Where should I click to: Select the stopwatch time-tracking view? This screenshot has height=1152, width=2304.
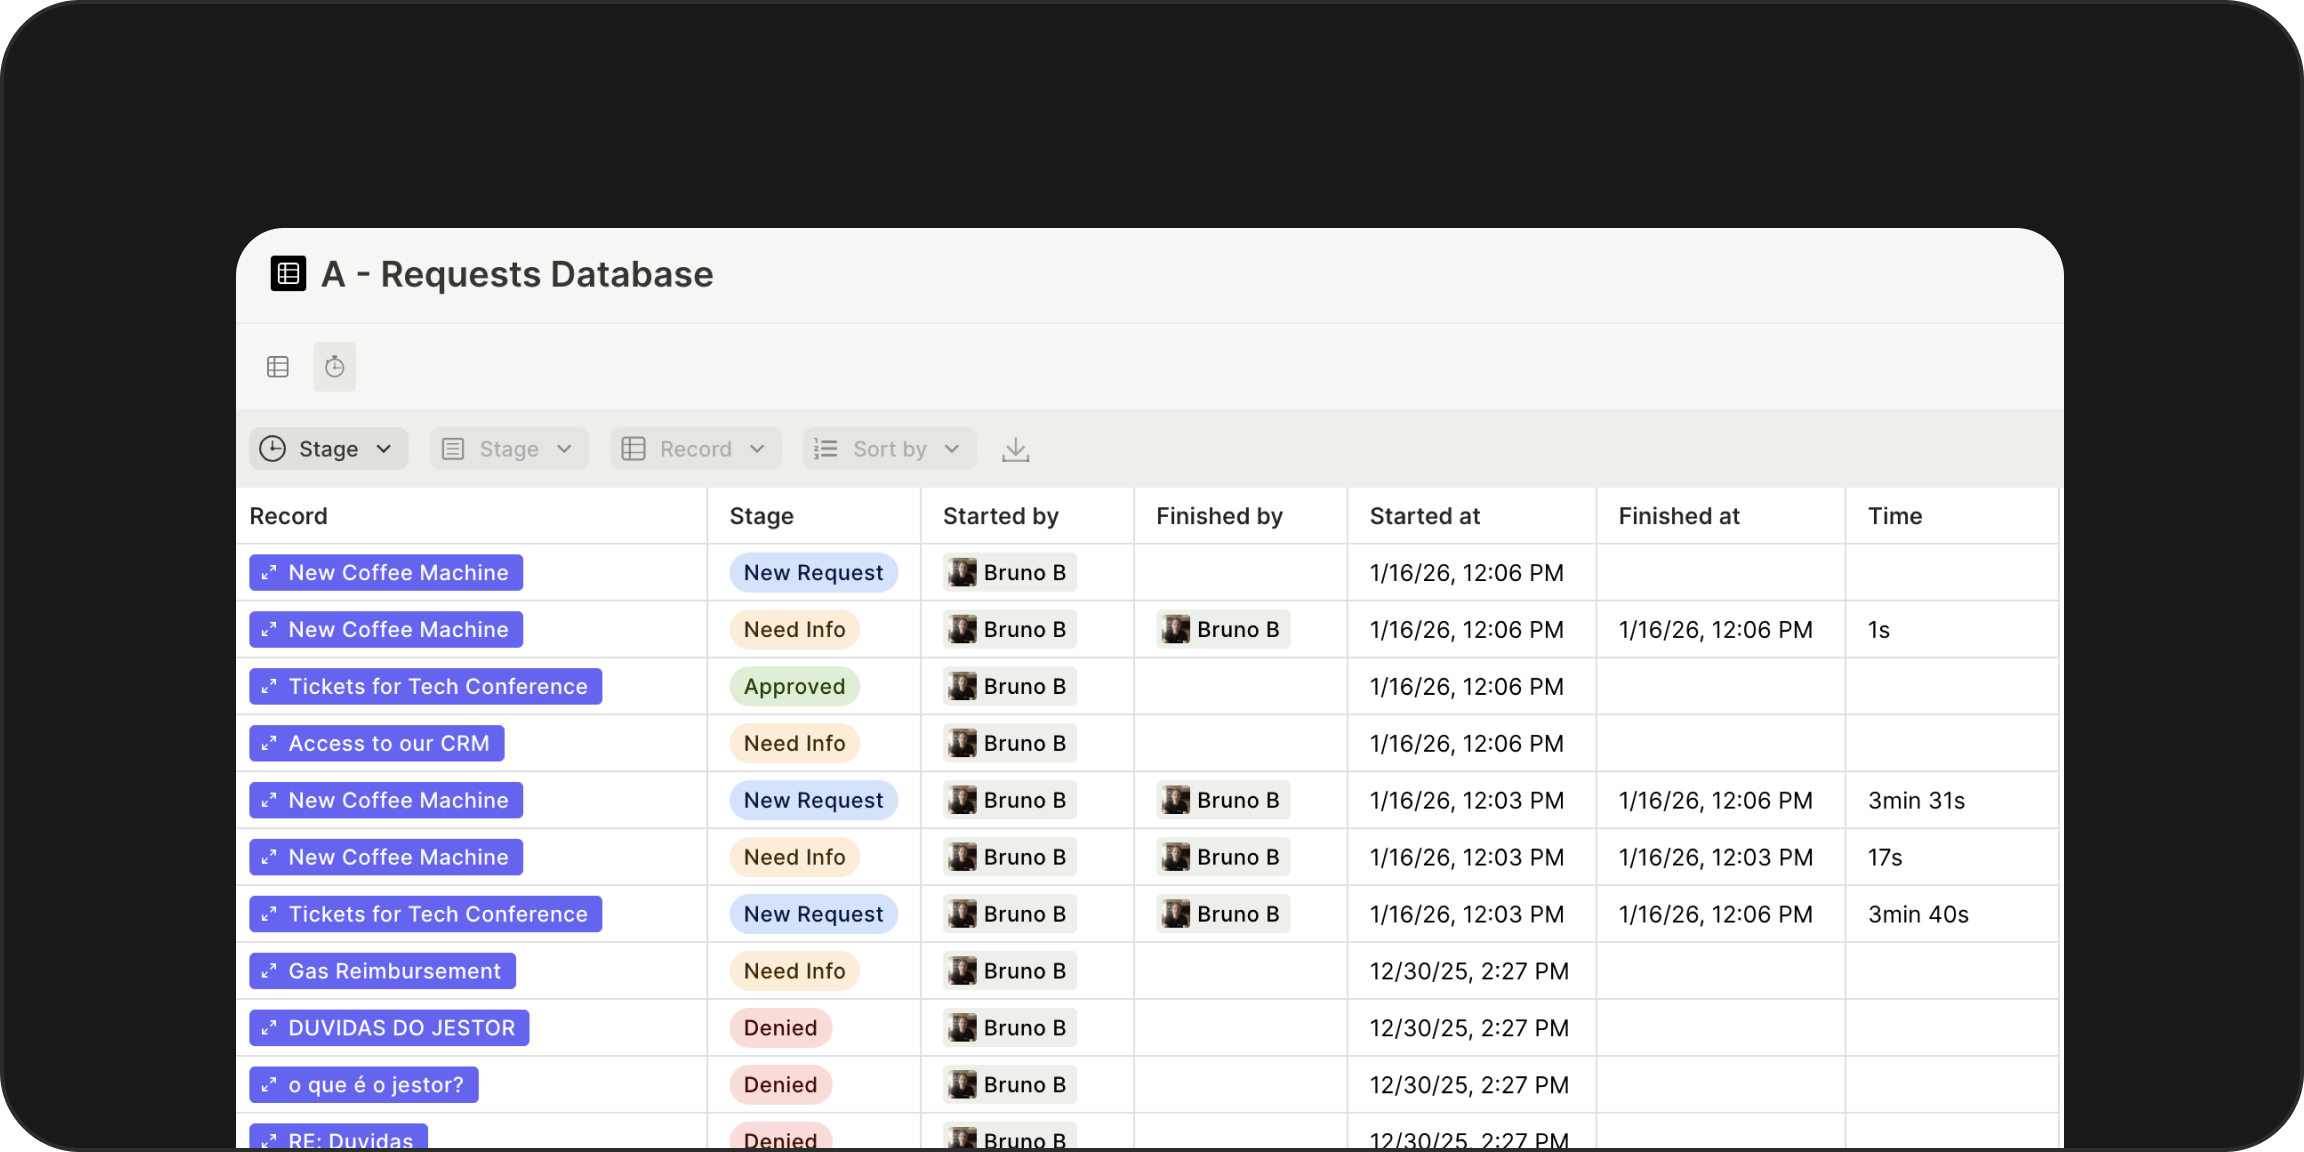334,366
